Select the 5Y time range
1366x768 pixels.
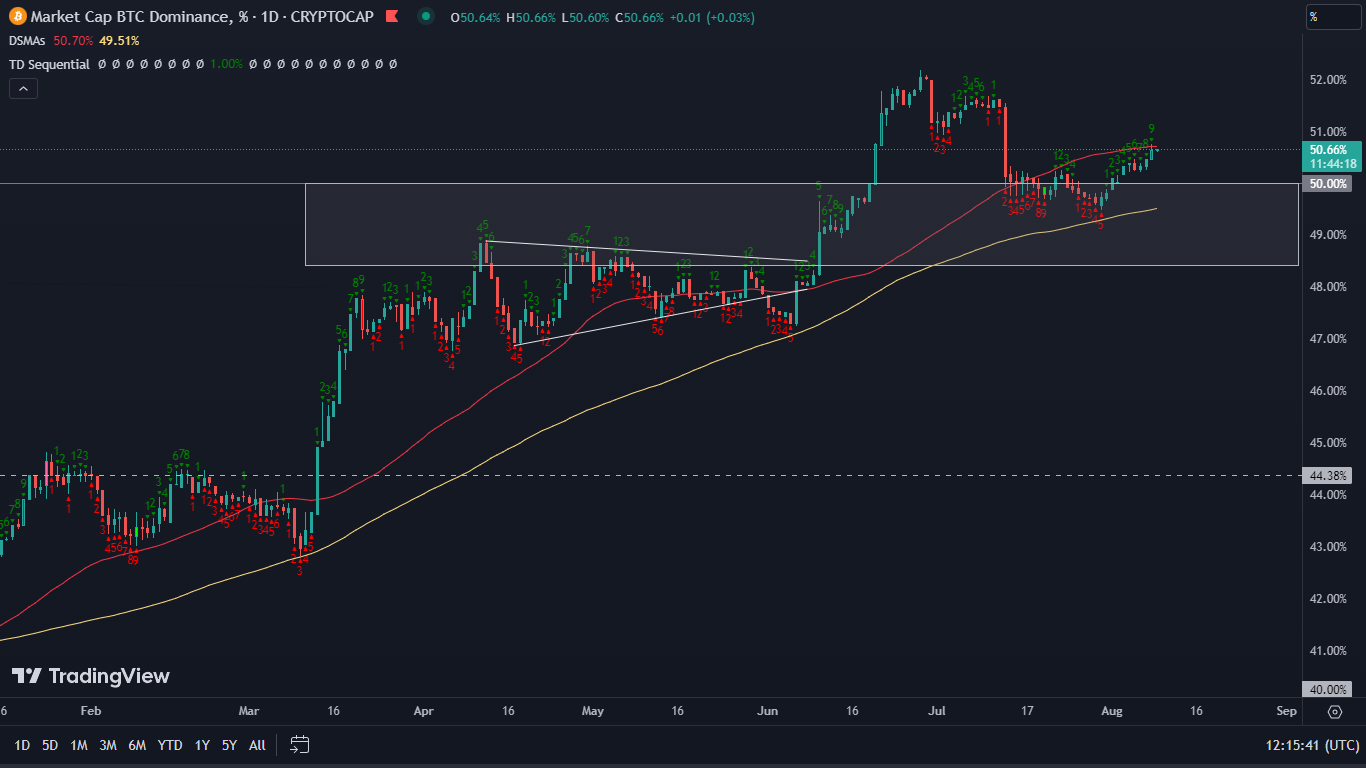tap(229, 745)
